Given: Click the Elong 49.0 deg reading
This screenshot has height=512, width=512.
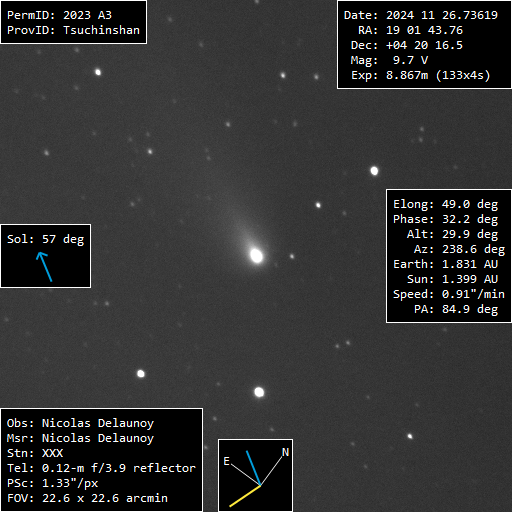Looking at the screenshot, I should 445,204.
